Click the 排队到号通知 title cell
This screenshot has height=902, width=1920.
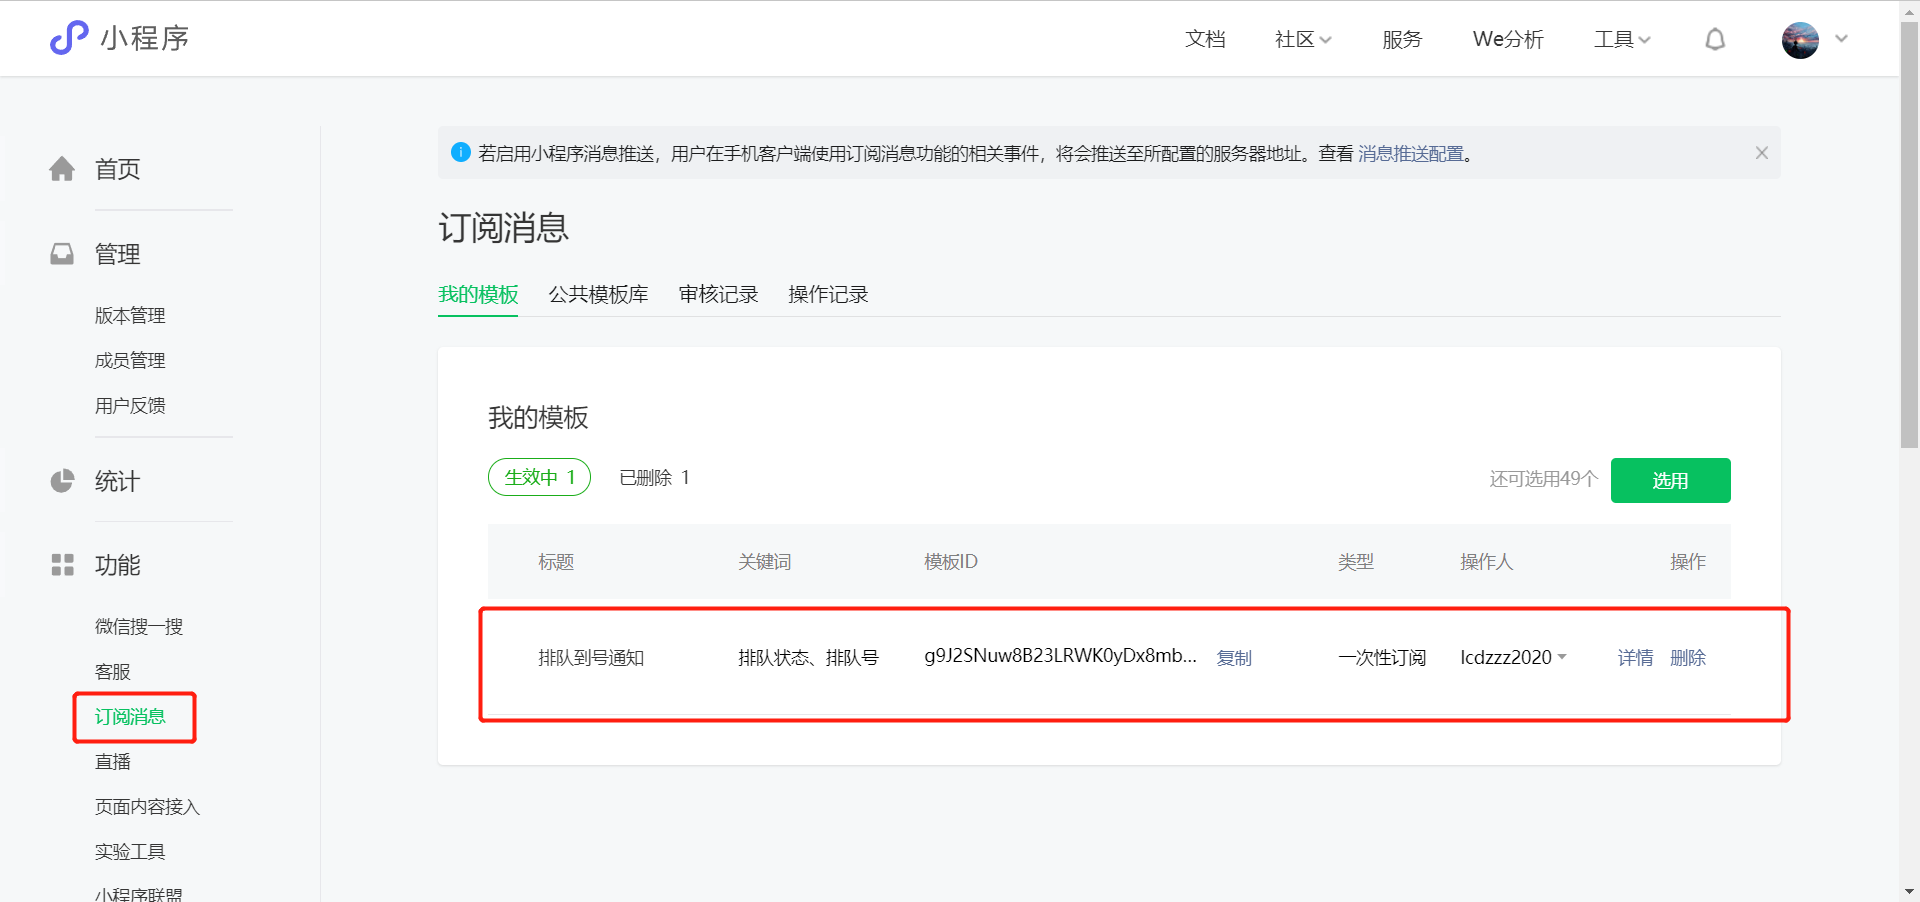(591, 657)
